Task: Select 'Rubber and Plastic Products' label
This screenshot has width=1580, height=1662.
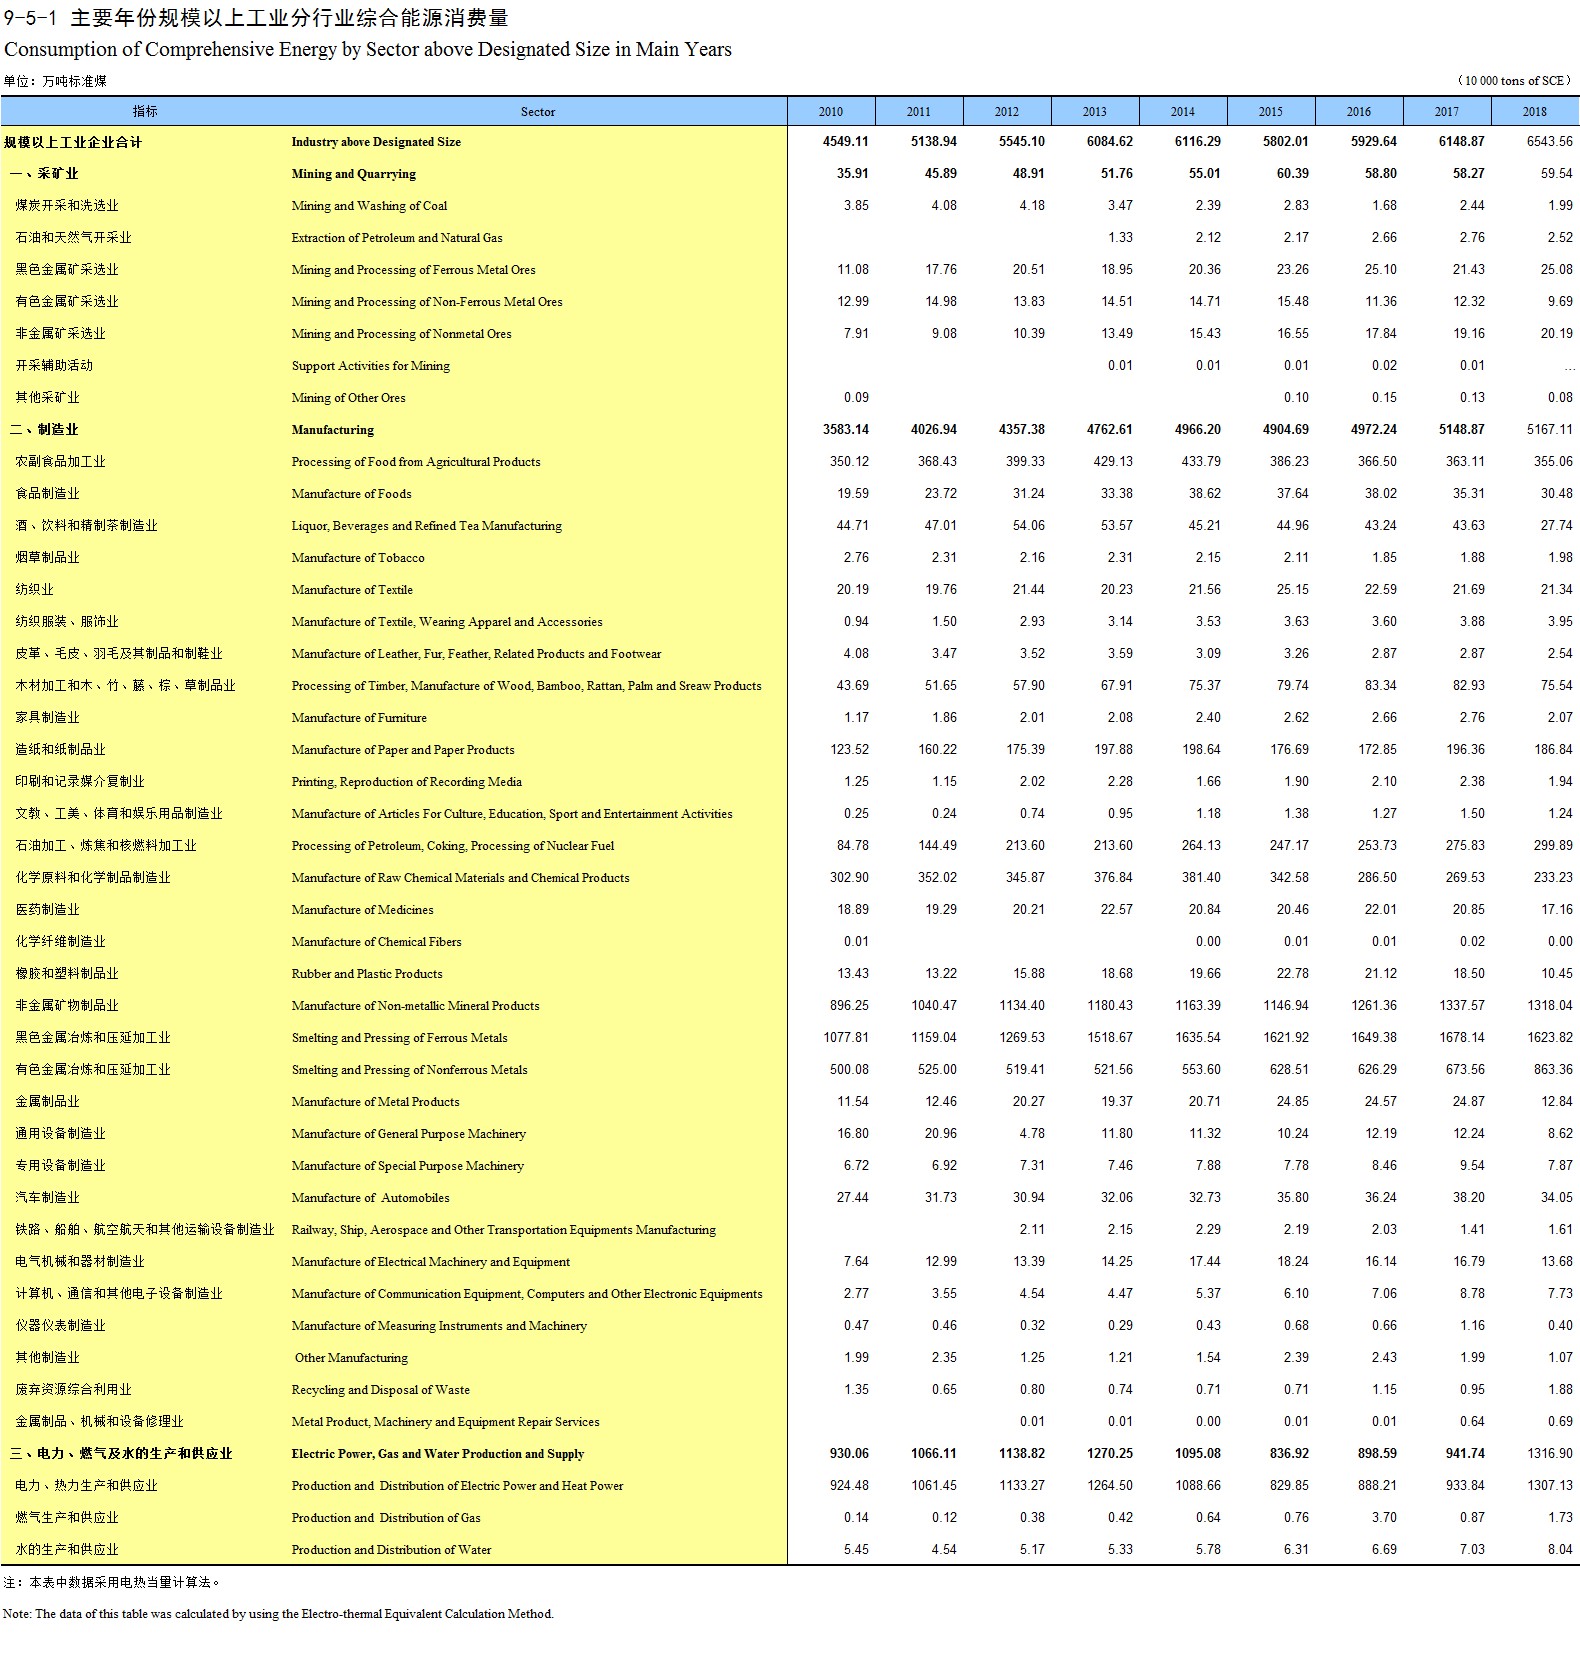Action: coord(366,974)
